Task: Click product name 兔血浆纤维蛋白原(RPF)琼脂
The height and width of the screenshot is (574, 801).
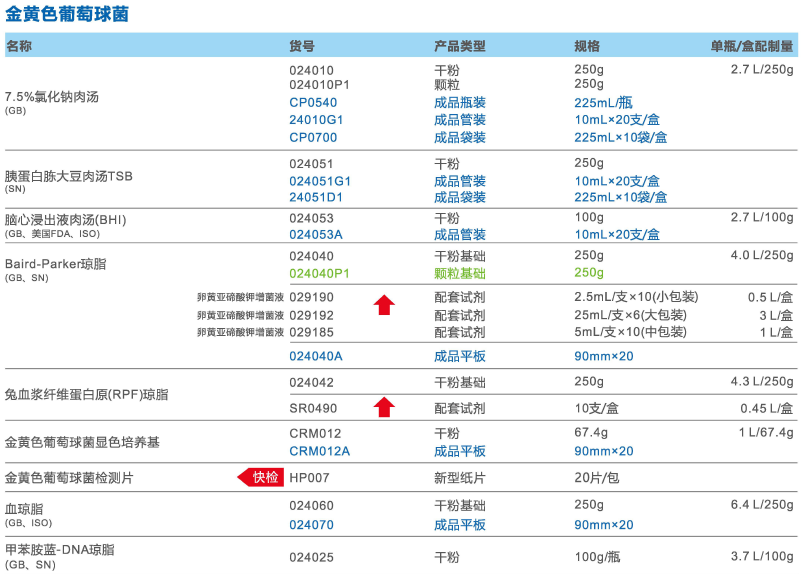Action: tap(86, 395)
